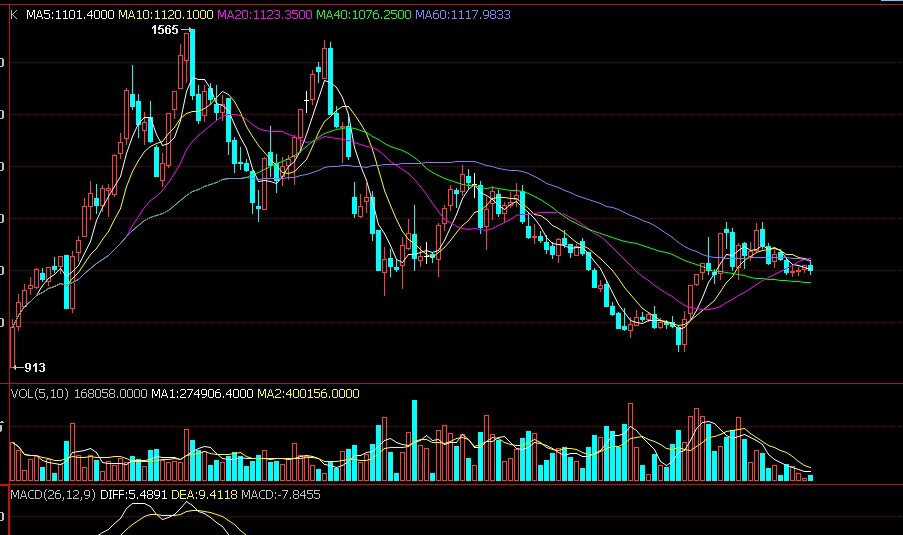903x535 pixels.
Task: Click the MA20:1123.3500 indicator label
Action: [x=264, y=15]
